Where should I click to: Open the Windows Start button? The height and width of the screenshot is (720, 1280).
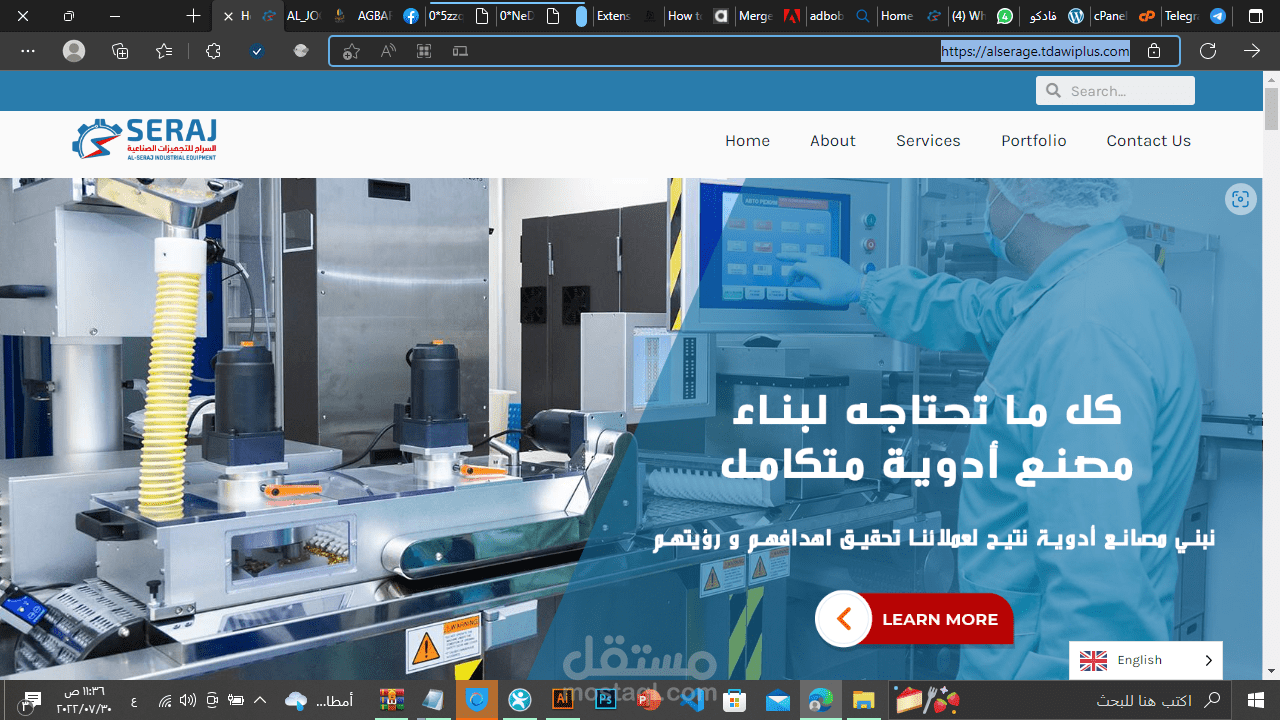pos(1256,700)
